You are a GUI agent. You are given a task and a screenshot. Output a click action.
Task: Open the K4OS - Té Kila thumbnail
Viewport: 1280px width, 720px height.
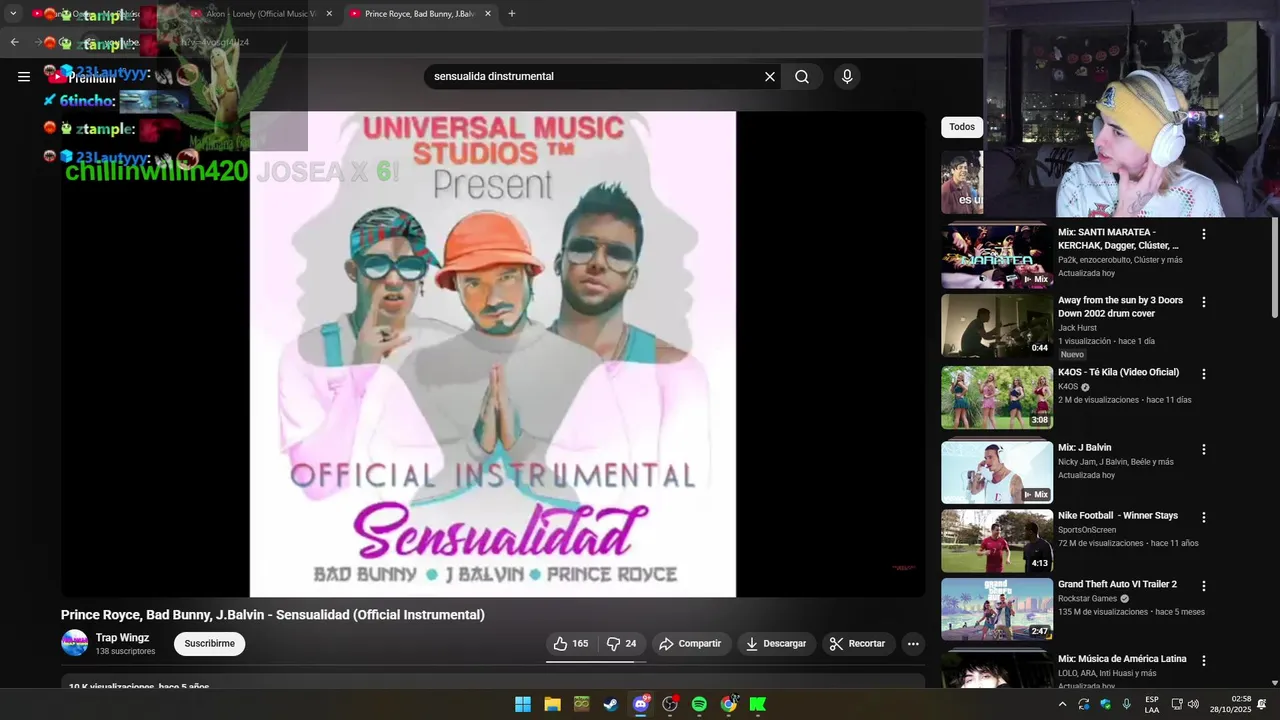click(997, 397)
